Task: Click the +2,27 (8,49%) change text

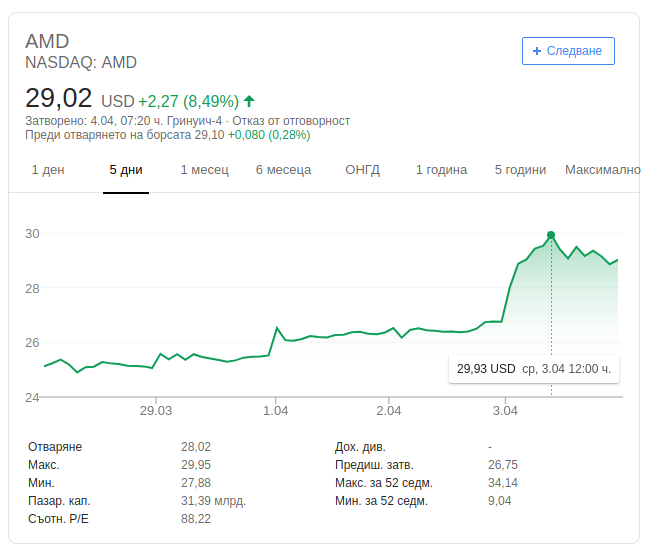Action: tap(189, 101)
